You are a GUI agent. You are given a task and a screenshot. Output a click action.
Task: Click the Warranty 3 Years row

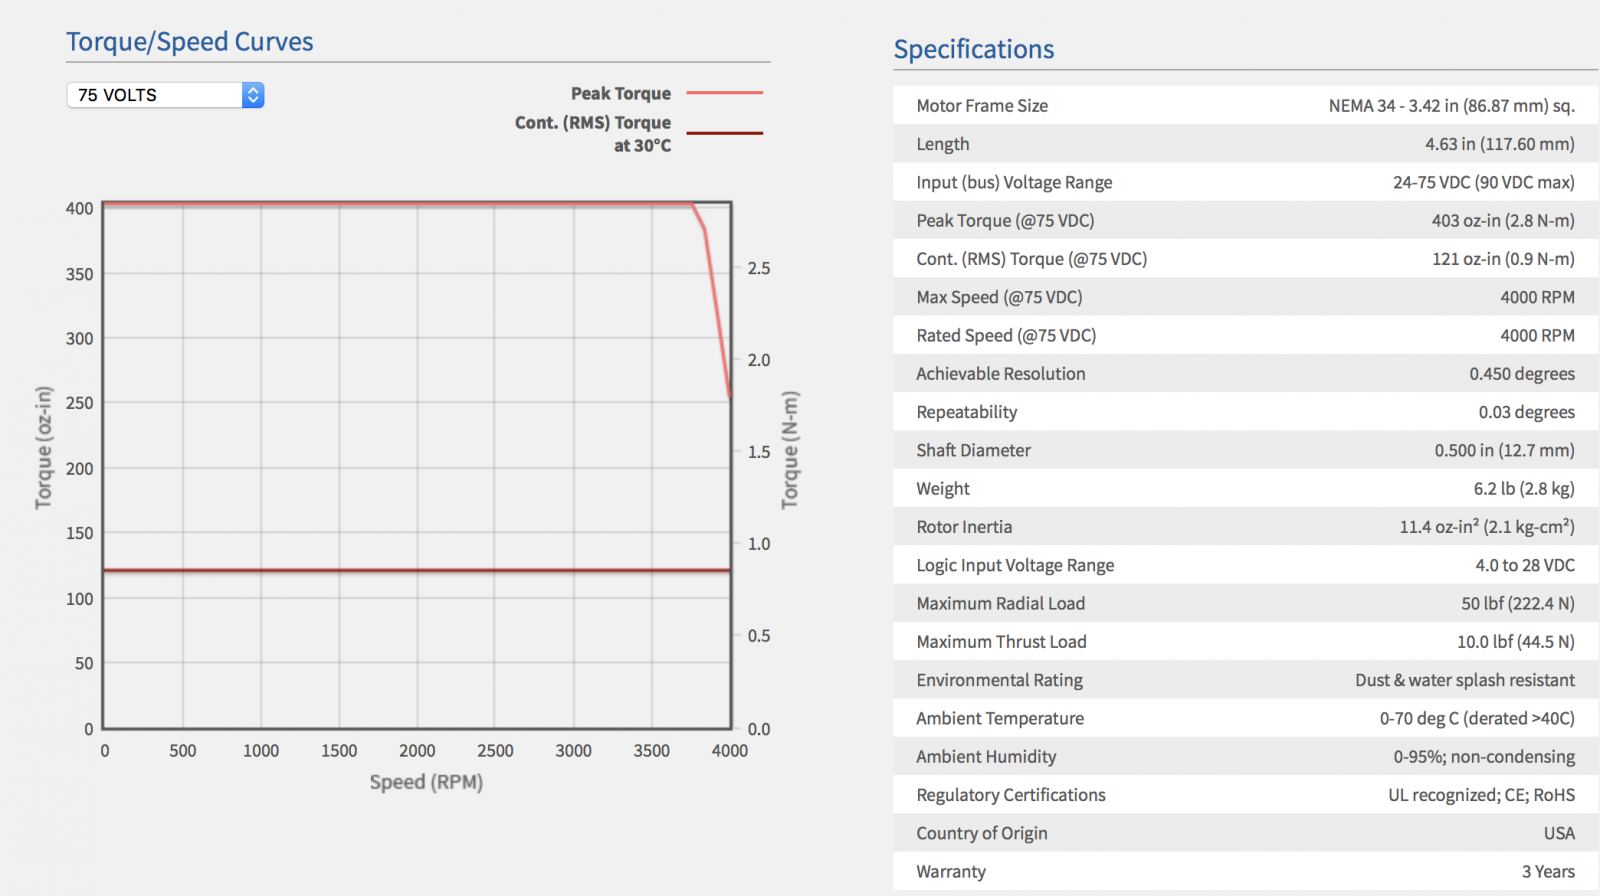click(x=1245, y=871)
